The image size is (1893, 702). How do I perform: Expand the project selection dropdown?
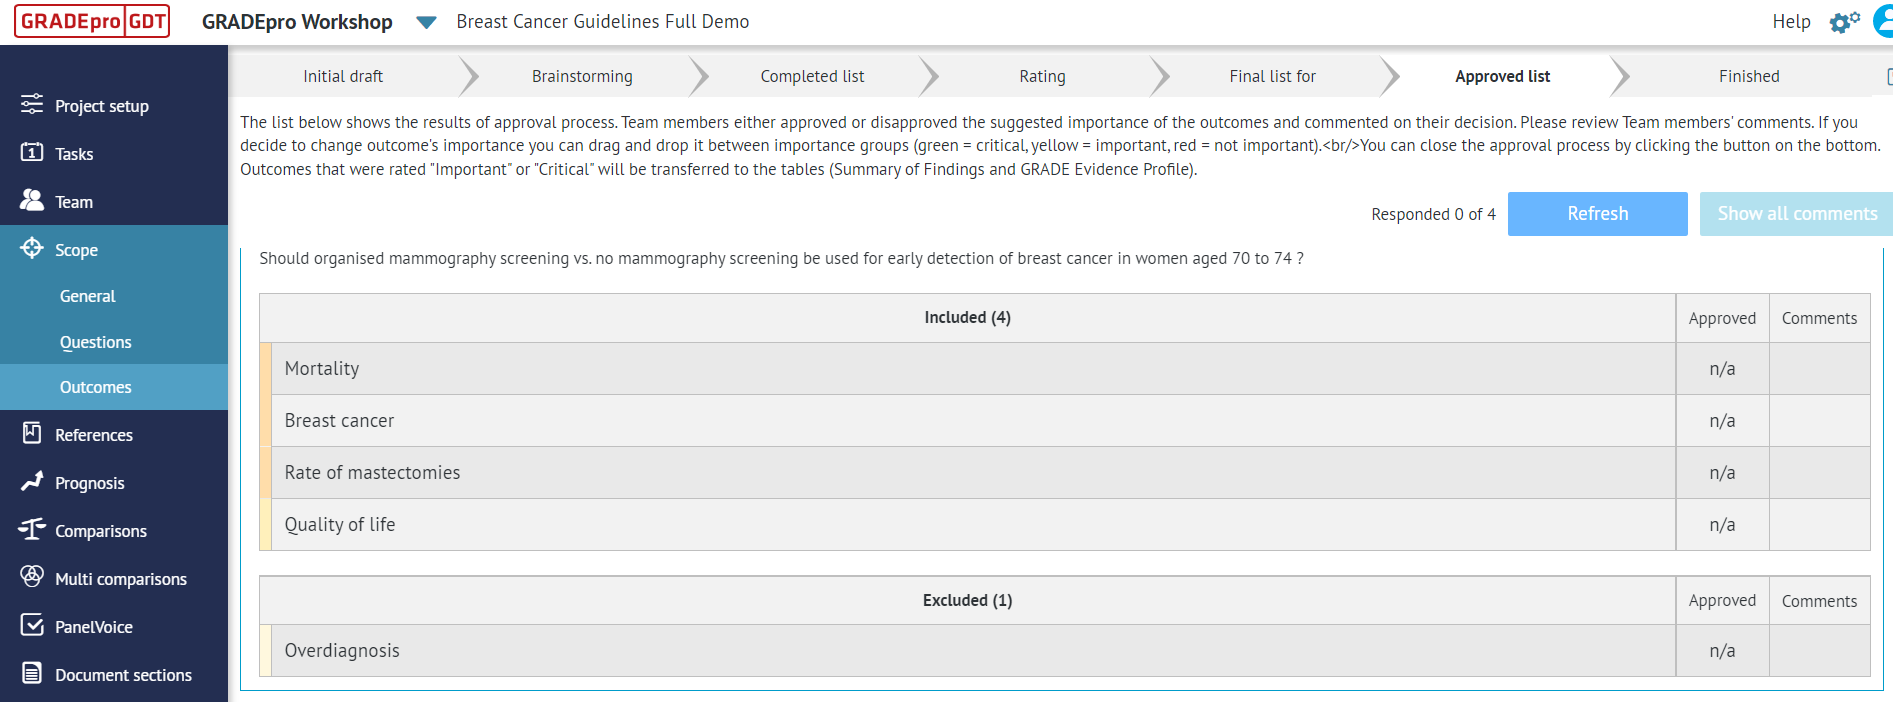click(x=427, y=21)
